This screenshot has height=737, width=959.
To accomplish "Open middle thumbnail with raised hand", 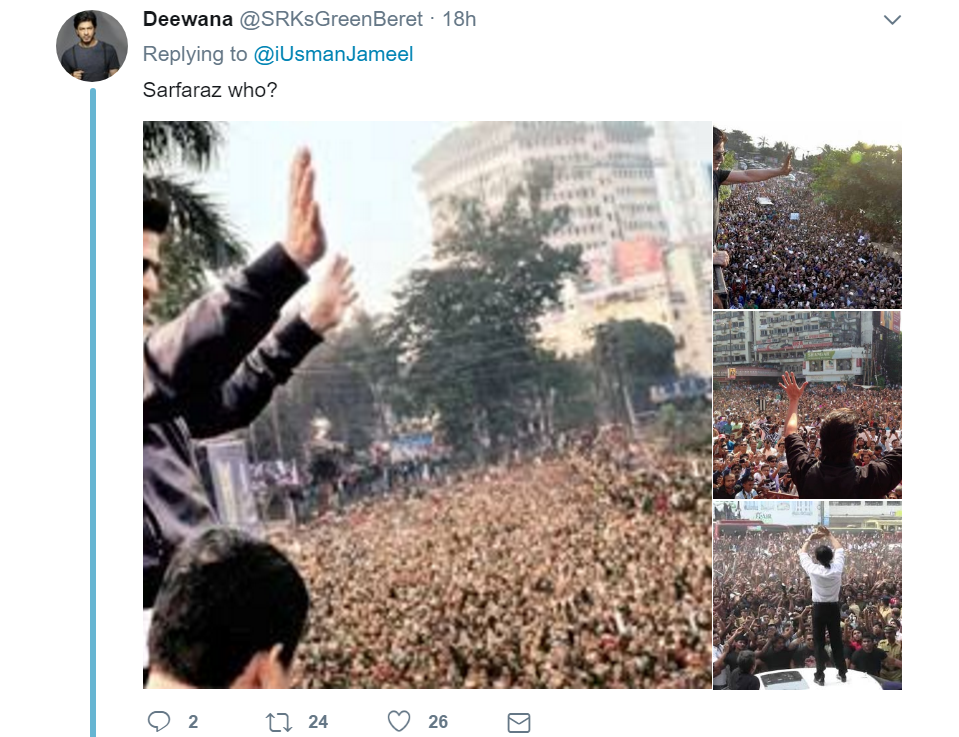I will coord(807,405).
